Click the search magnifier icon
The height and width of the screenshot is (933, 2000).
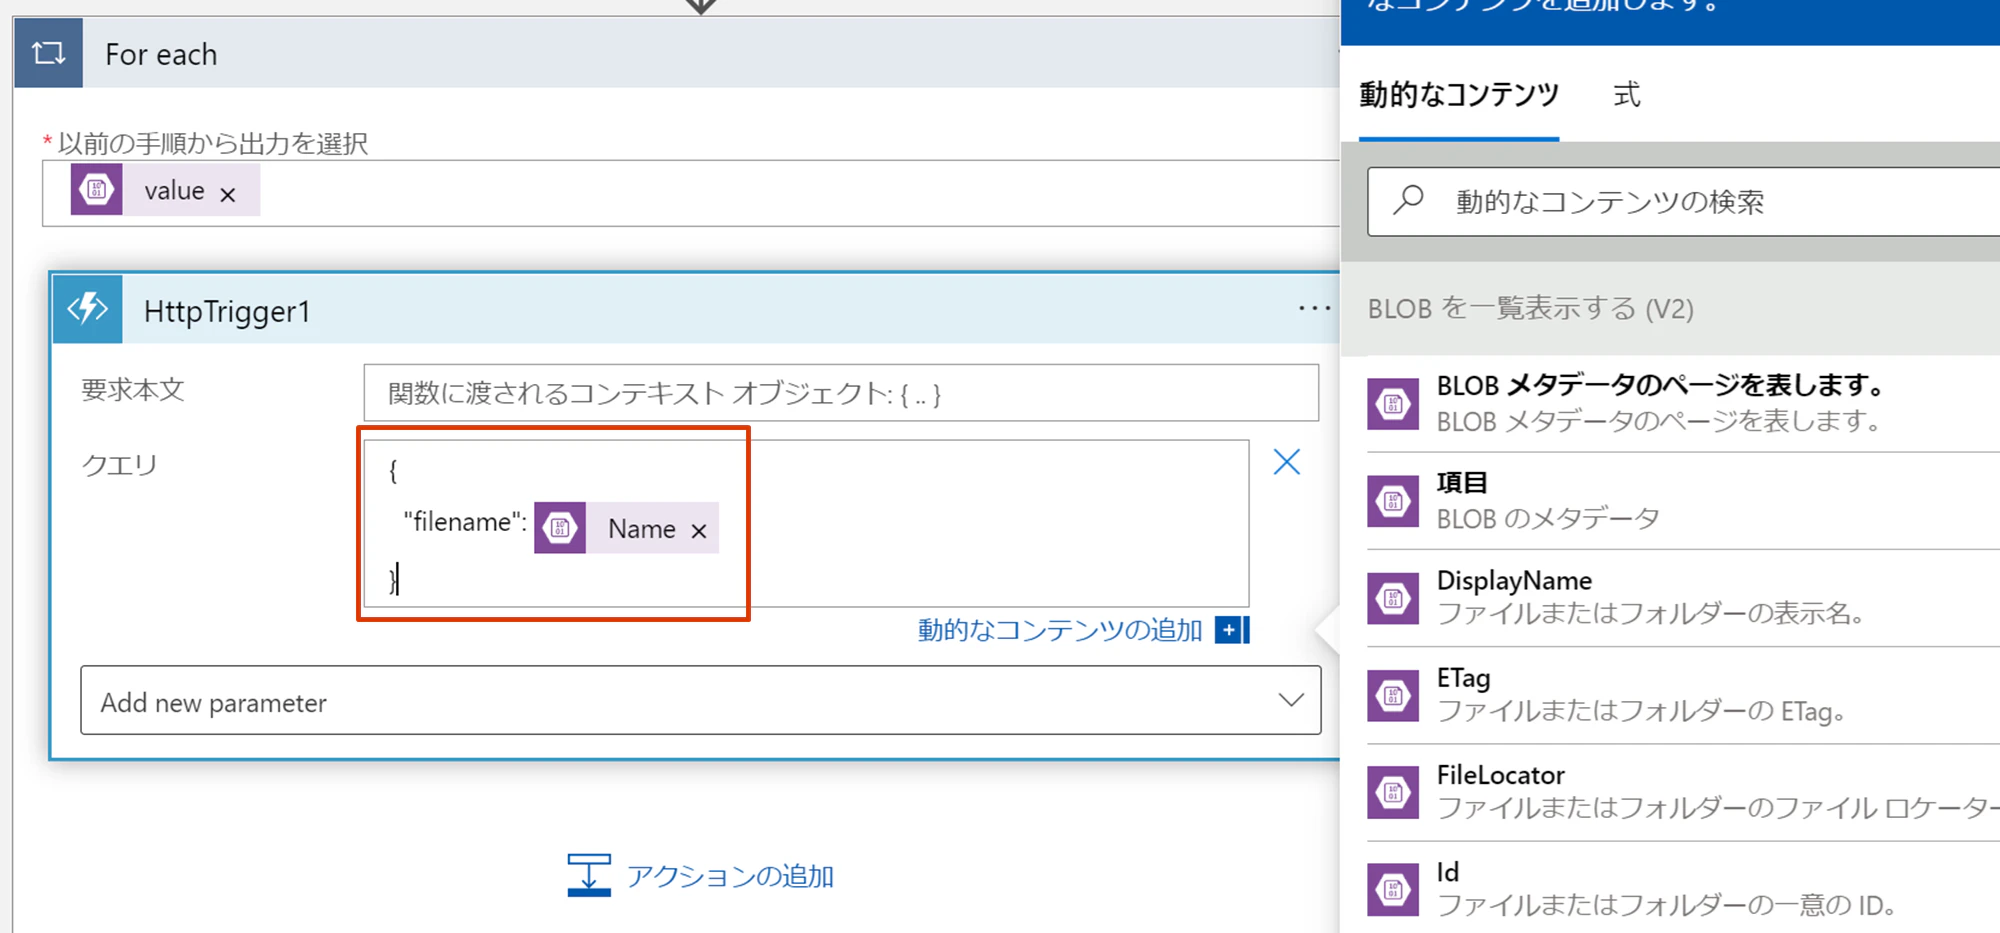coord(1408,201)
